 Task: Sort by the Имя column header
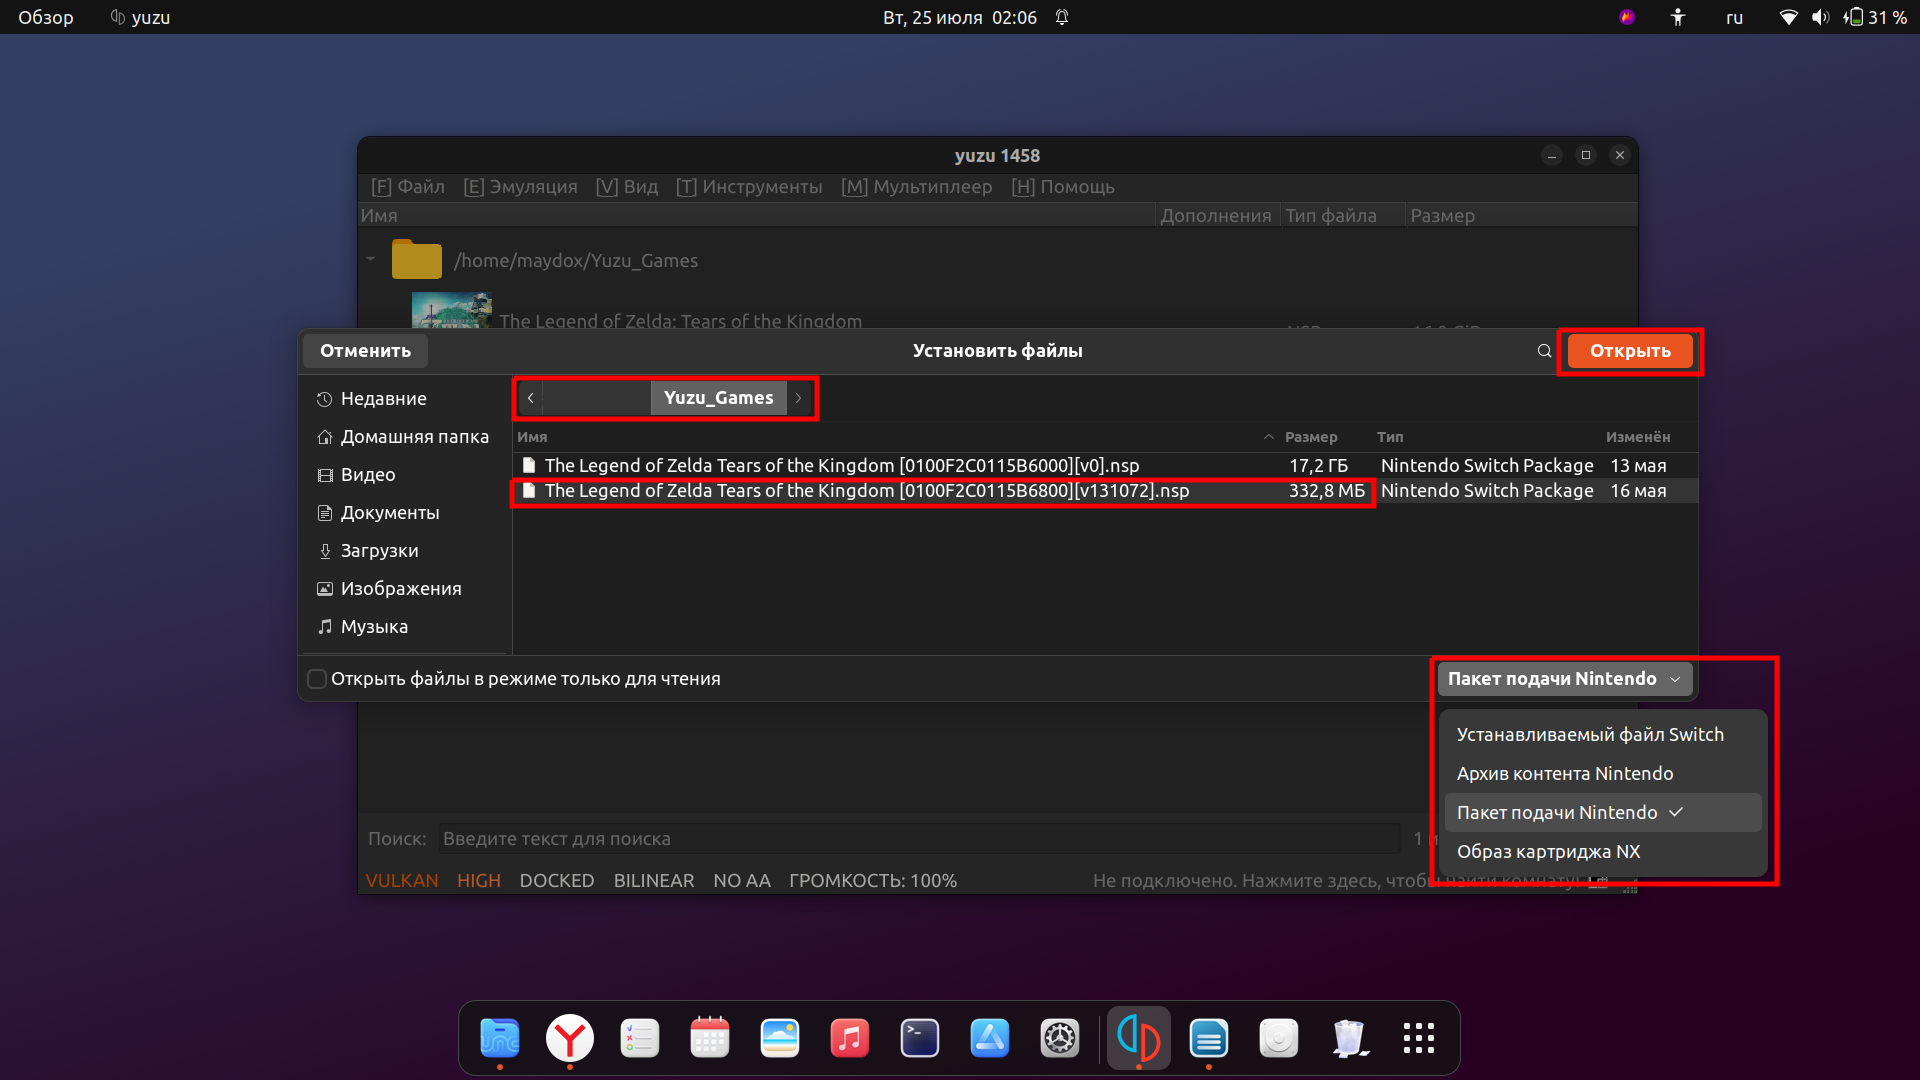(x=532, y=437)
